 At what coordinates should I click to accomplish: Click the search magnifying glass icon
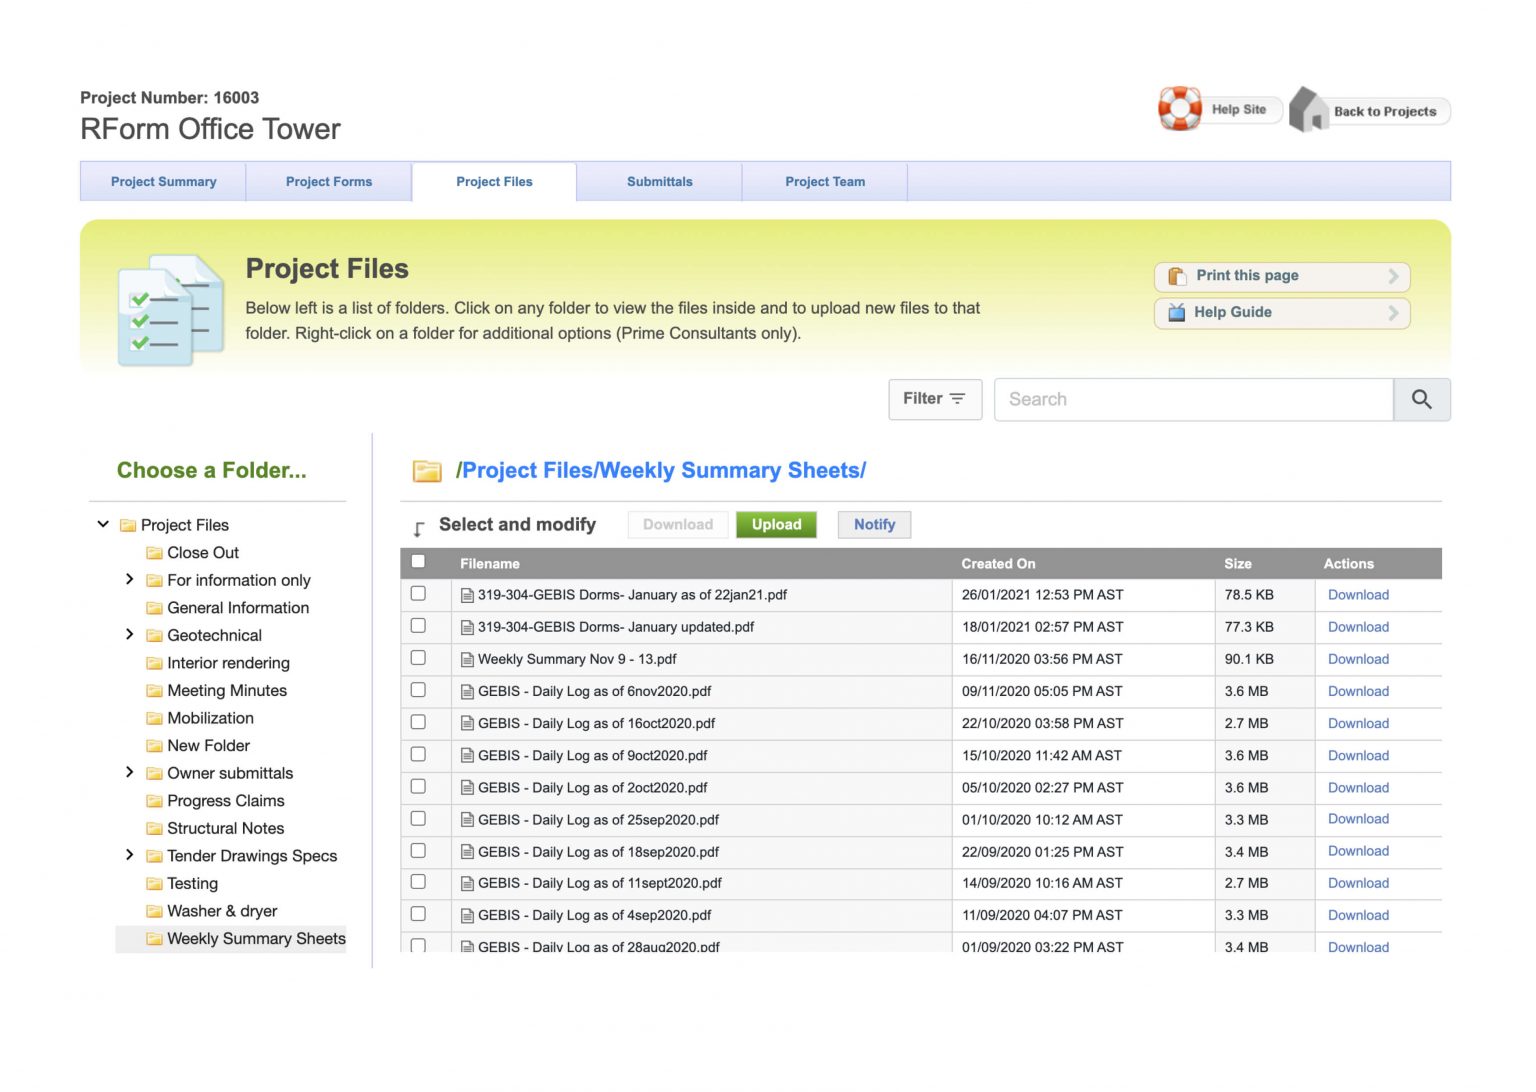point(1421,399)
